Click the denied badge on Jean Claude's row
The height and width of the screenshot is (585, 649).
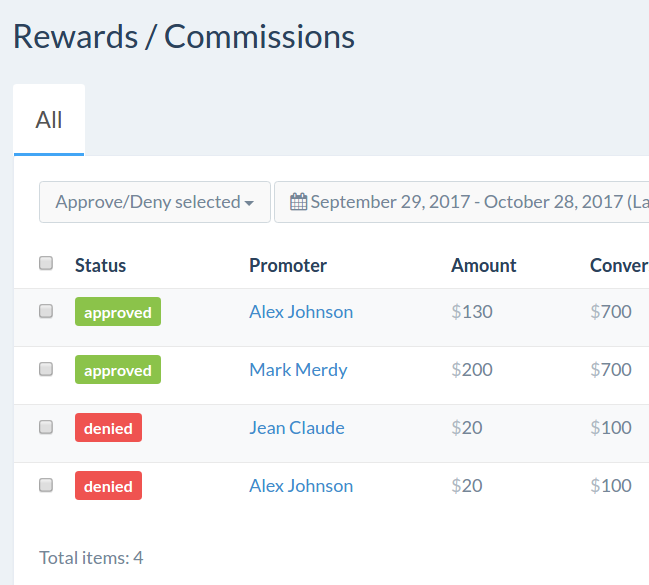point(108,427)
